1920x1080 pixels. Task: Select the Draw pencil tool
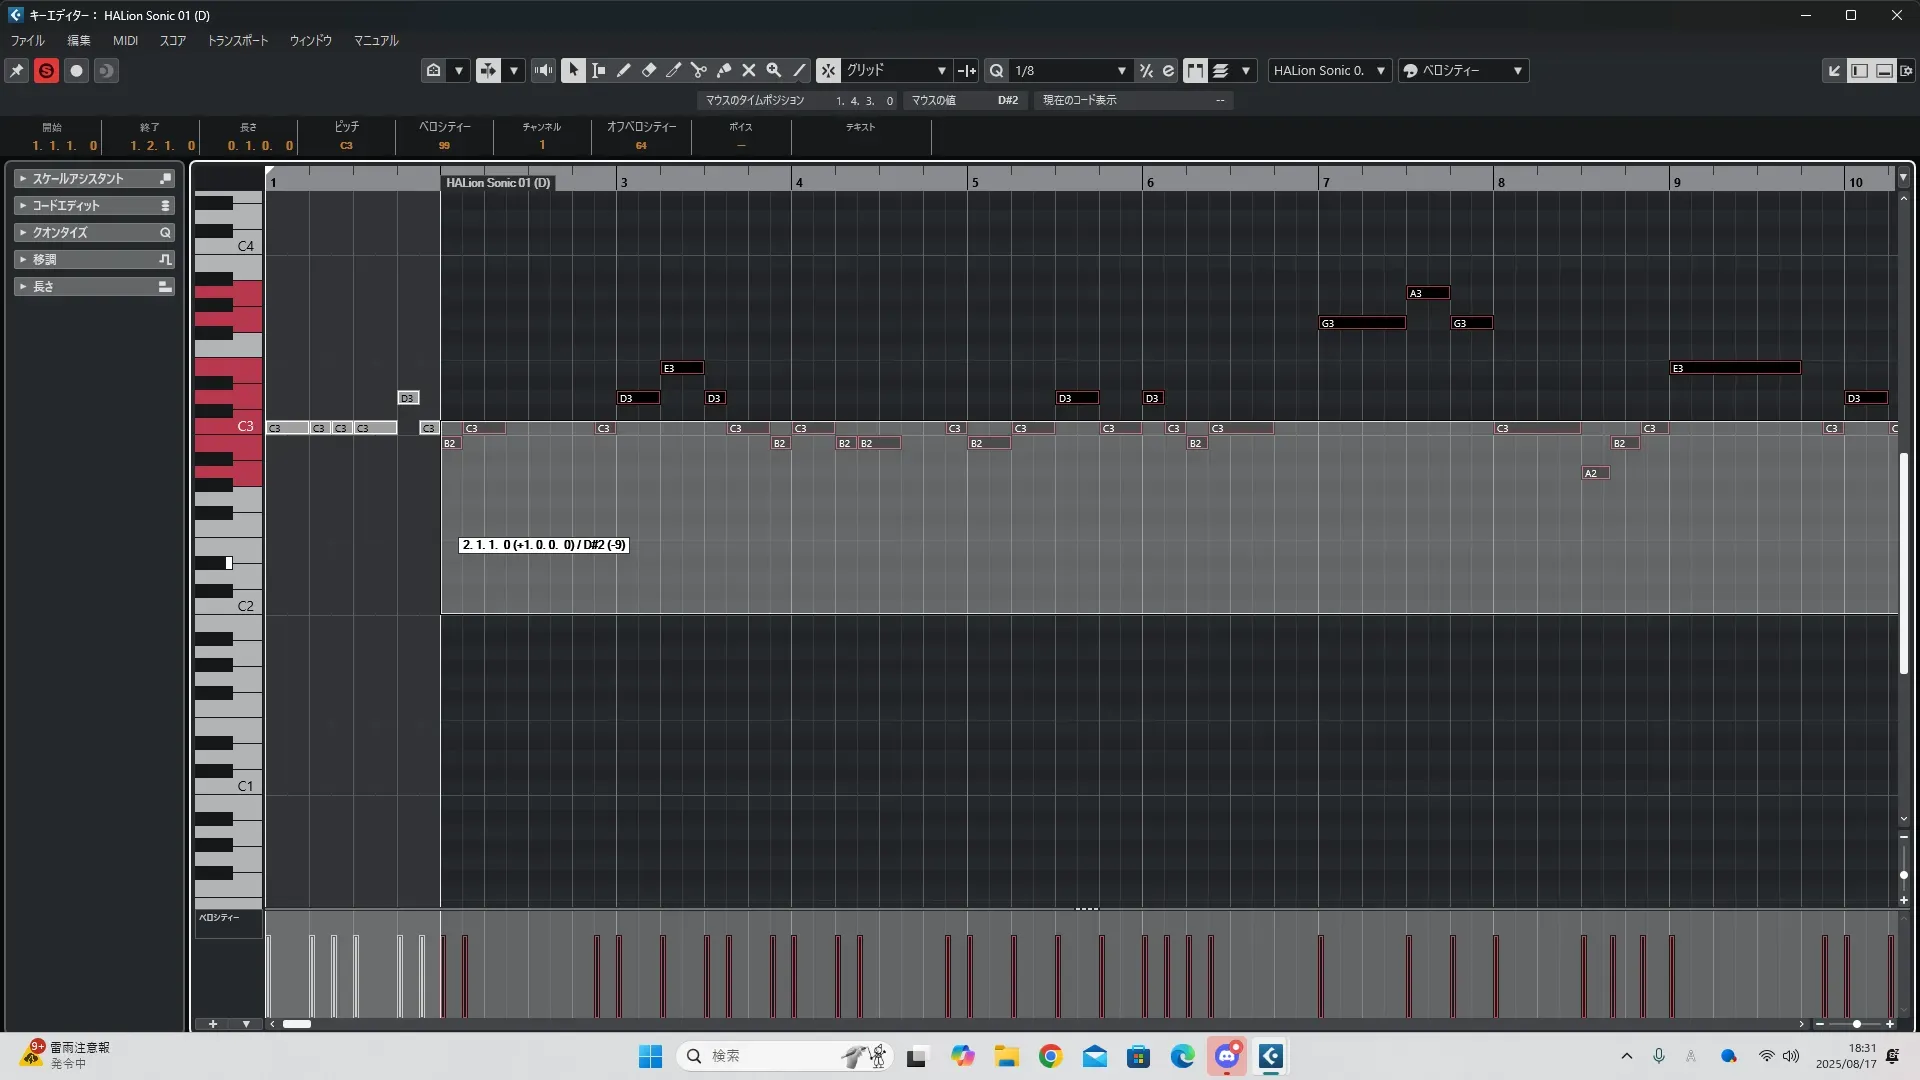point(623,70)
